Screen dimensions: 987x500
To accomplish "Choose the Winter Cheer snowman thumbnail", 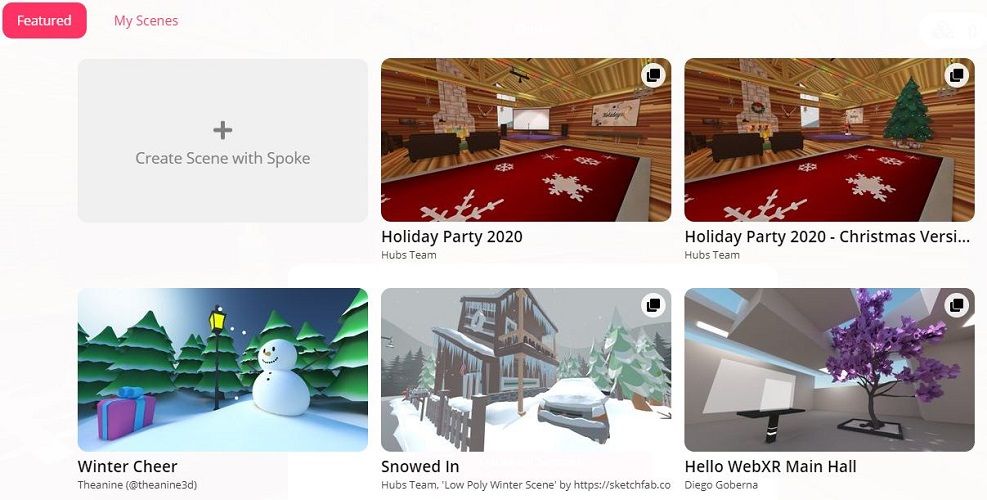I will (x=223, y=370).
